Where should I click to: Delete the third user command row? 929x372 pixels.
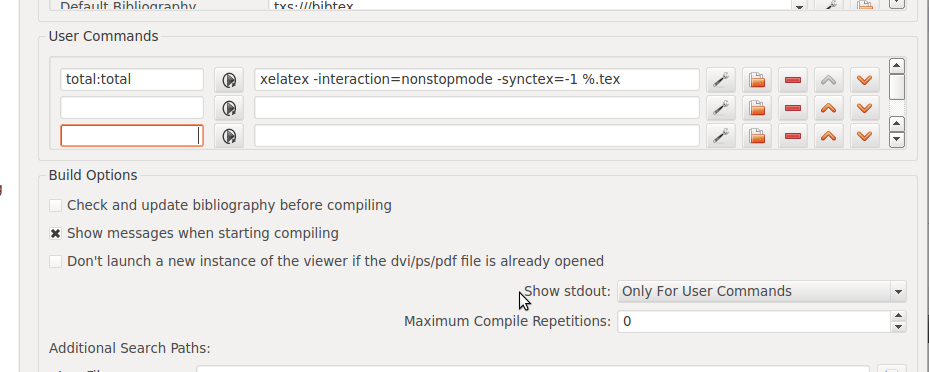pyautogui.click(x=793, y=136)
